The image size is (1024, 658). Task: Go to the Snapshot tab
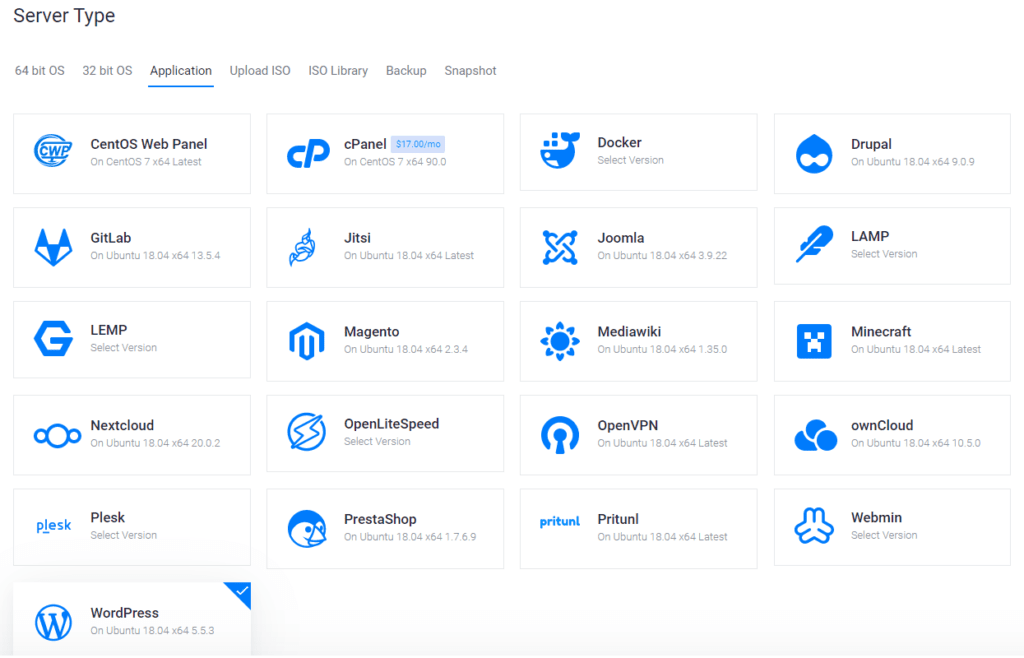[470, 71]
